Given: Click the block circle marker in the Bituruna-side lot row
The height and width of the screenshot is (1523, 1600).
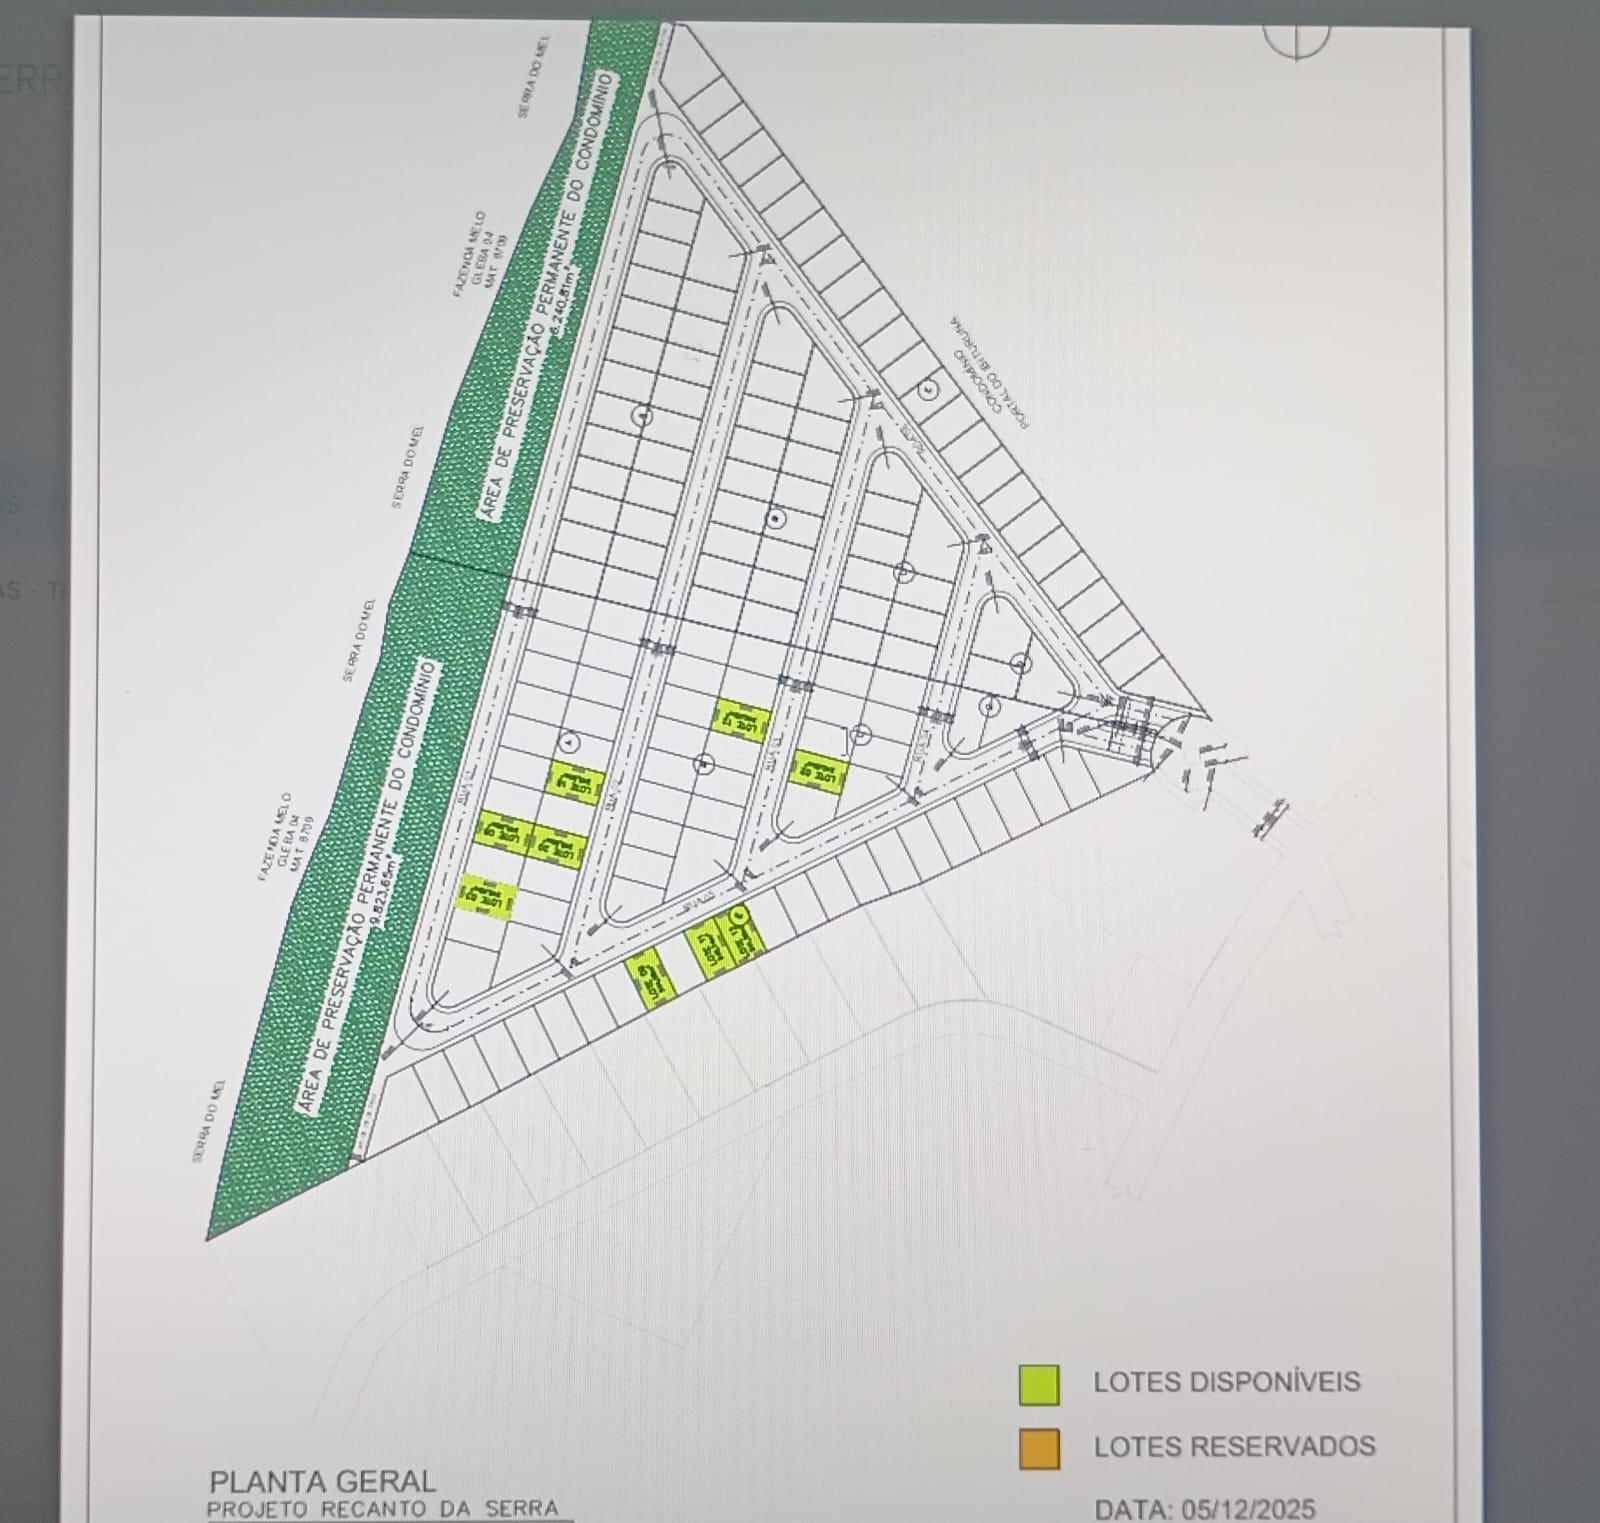Looking at the screenshot, I should click(929, 391).
